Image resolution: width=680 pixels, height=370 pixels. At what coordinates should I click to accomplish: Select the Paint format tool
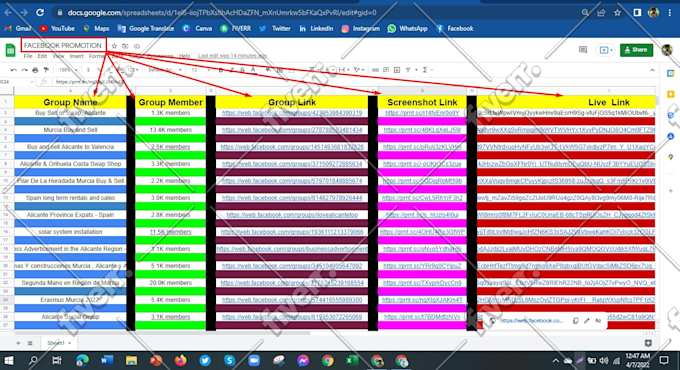click(46, 70)
